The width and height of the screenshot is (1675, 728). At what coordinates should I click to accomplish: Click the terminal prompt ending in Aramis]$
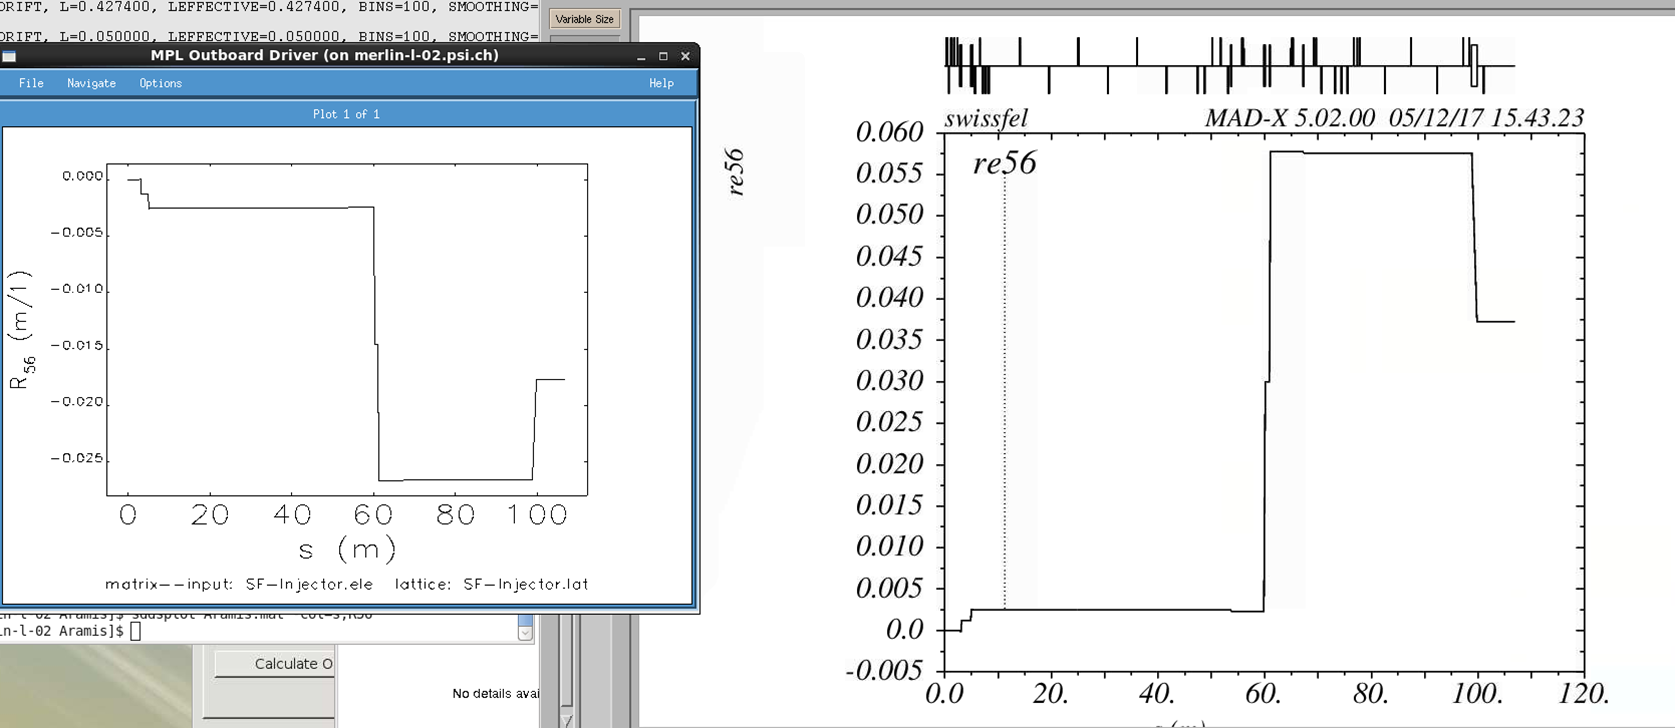click(62, 631)
